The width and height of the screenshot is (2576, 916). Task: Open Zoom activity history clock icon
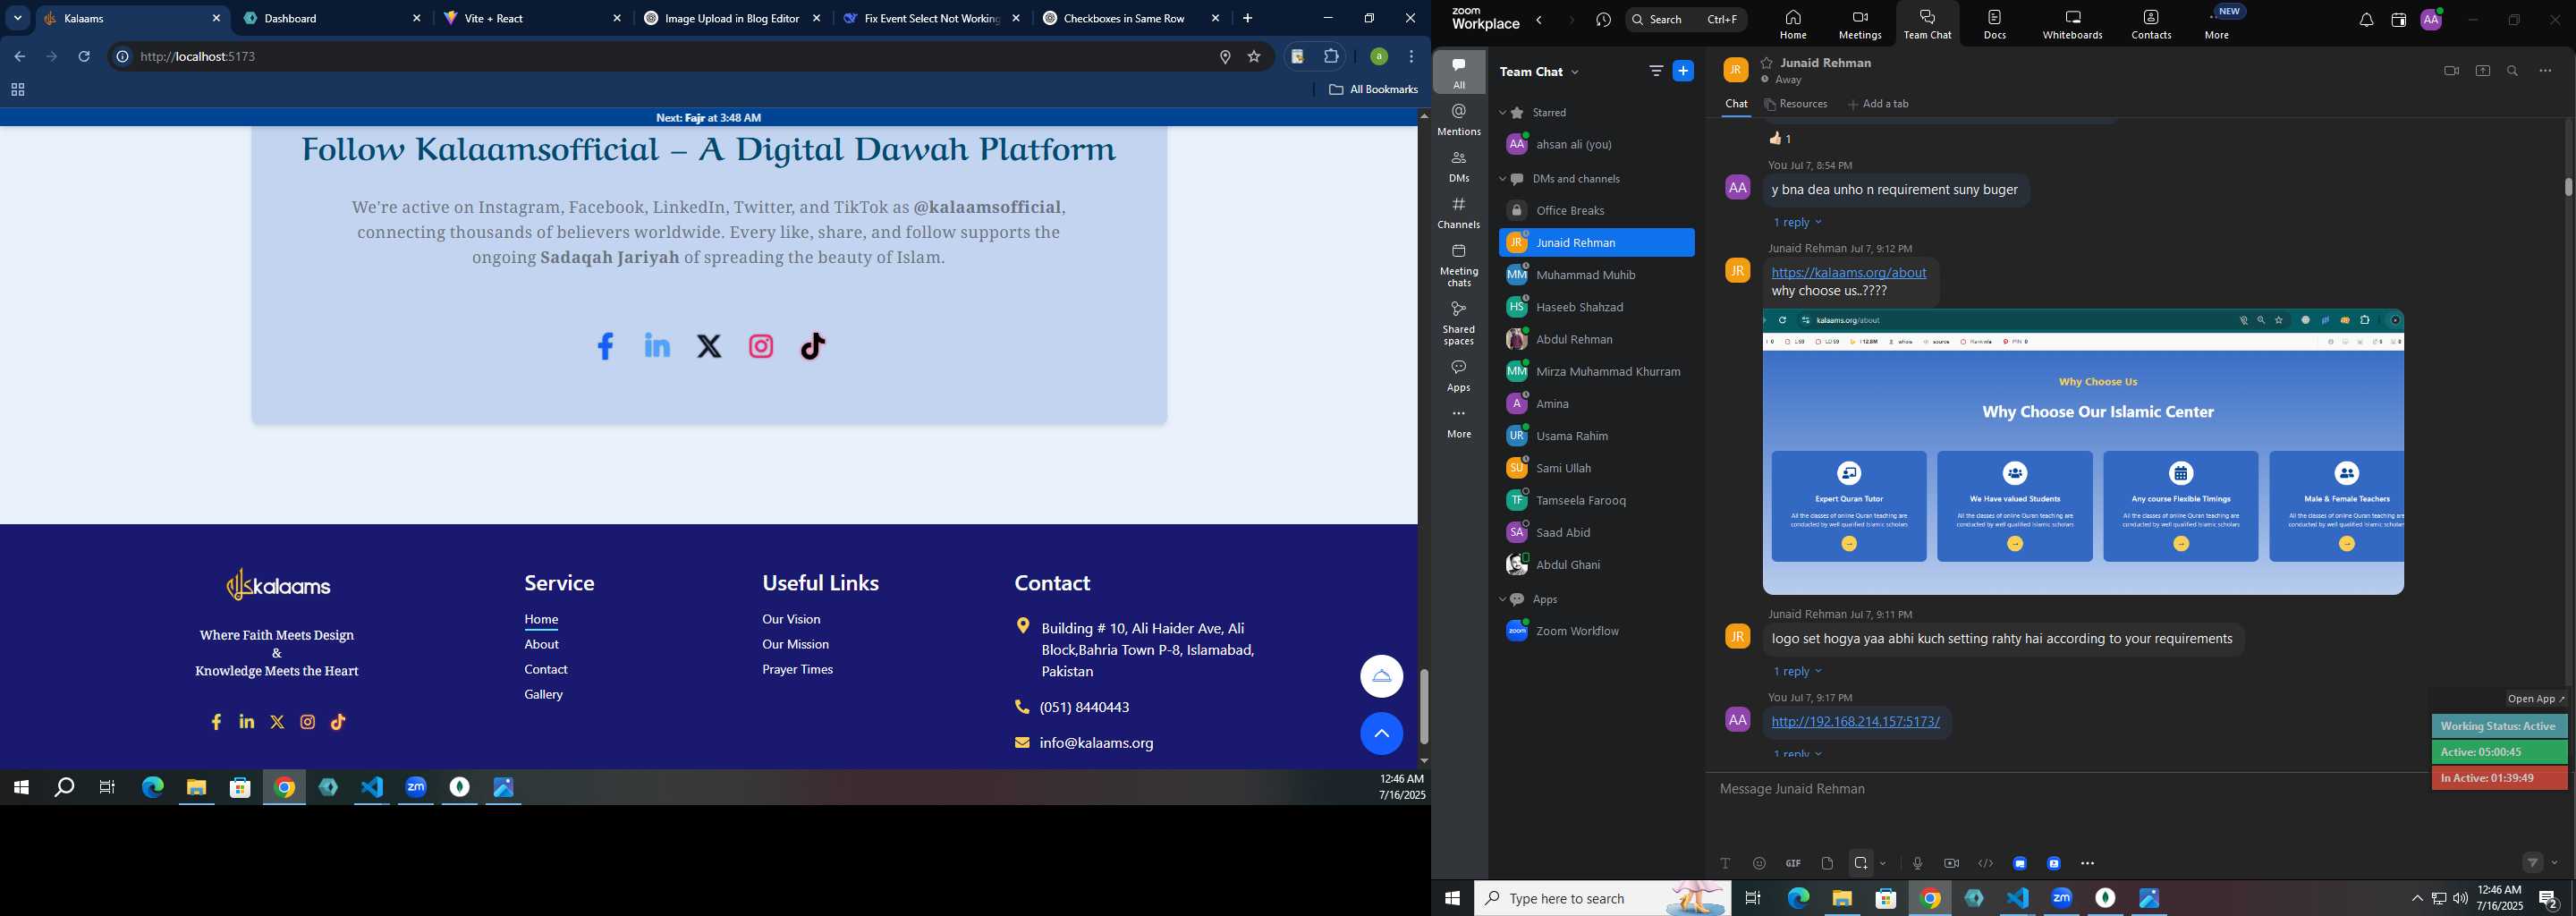tap(1604, 20)
